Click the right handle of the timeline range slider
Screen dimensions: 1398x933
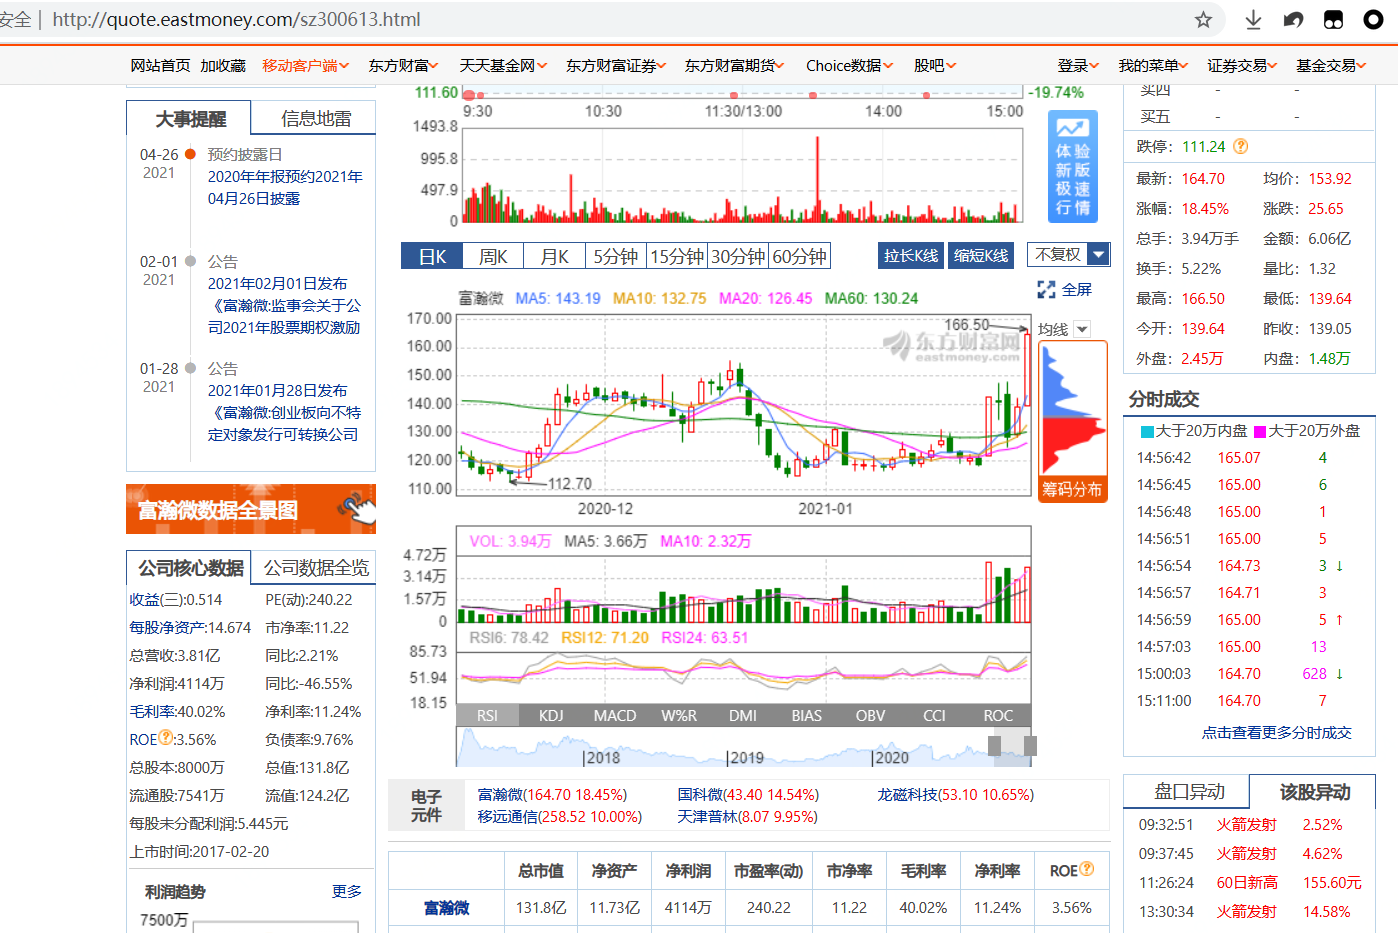[1030, 746]
